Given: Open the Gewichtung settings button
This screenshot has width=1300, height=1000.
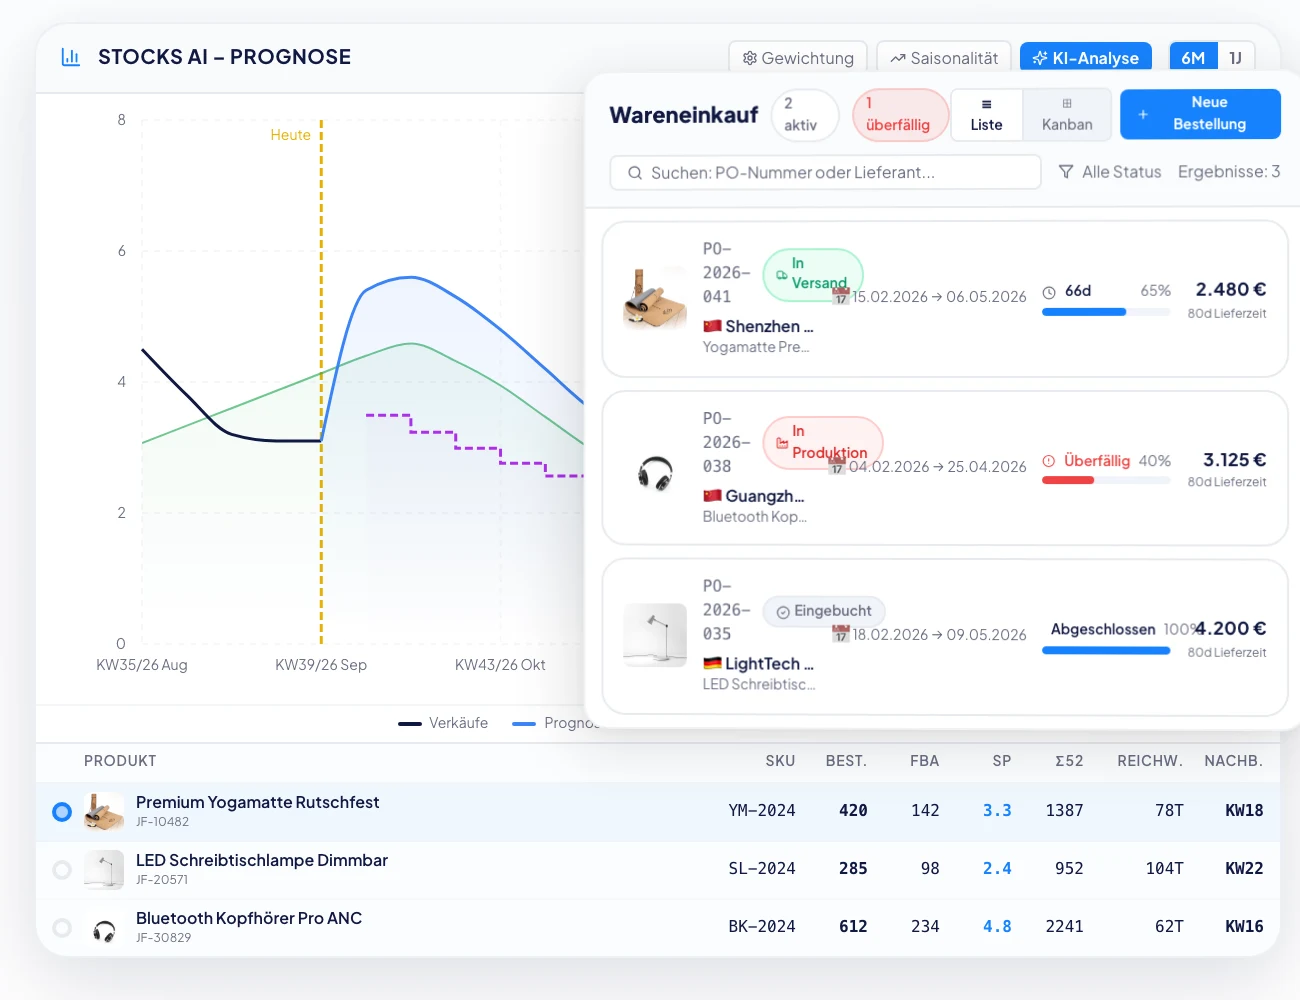Looking at the screenshot, I should point(798,58).
